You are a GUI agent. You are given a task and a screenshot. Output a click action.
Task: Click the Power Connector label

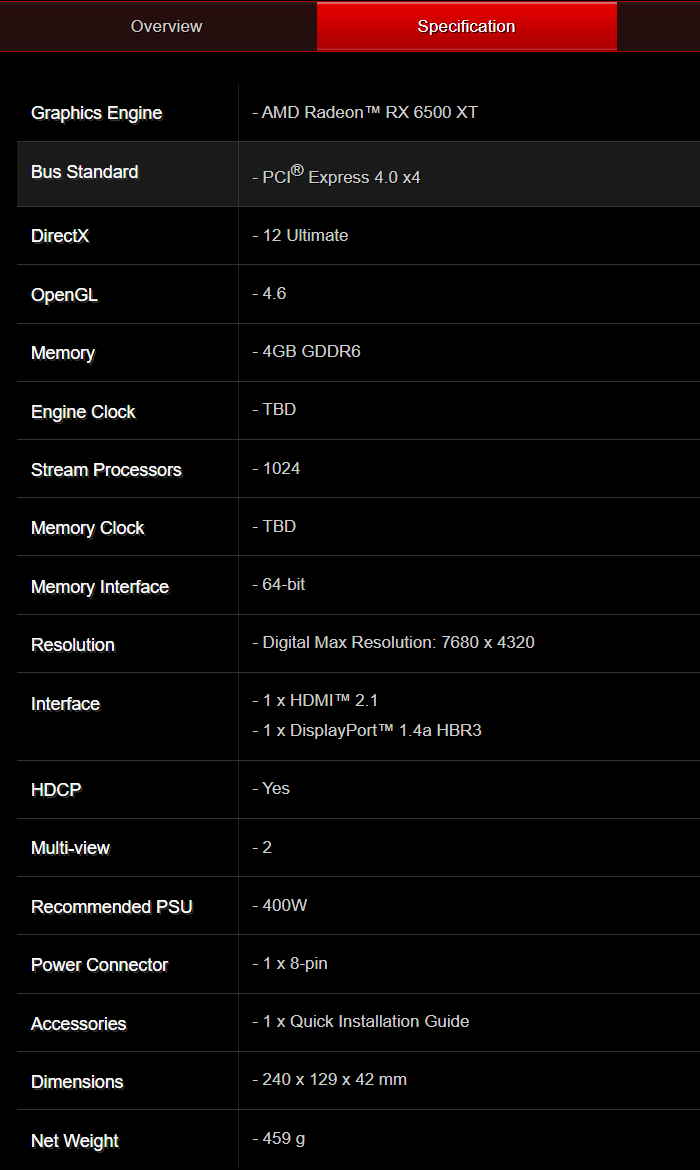click(99, 965)
